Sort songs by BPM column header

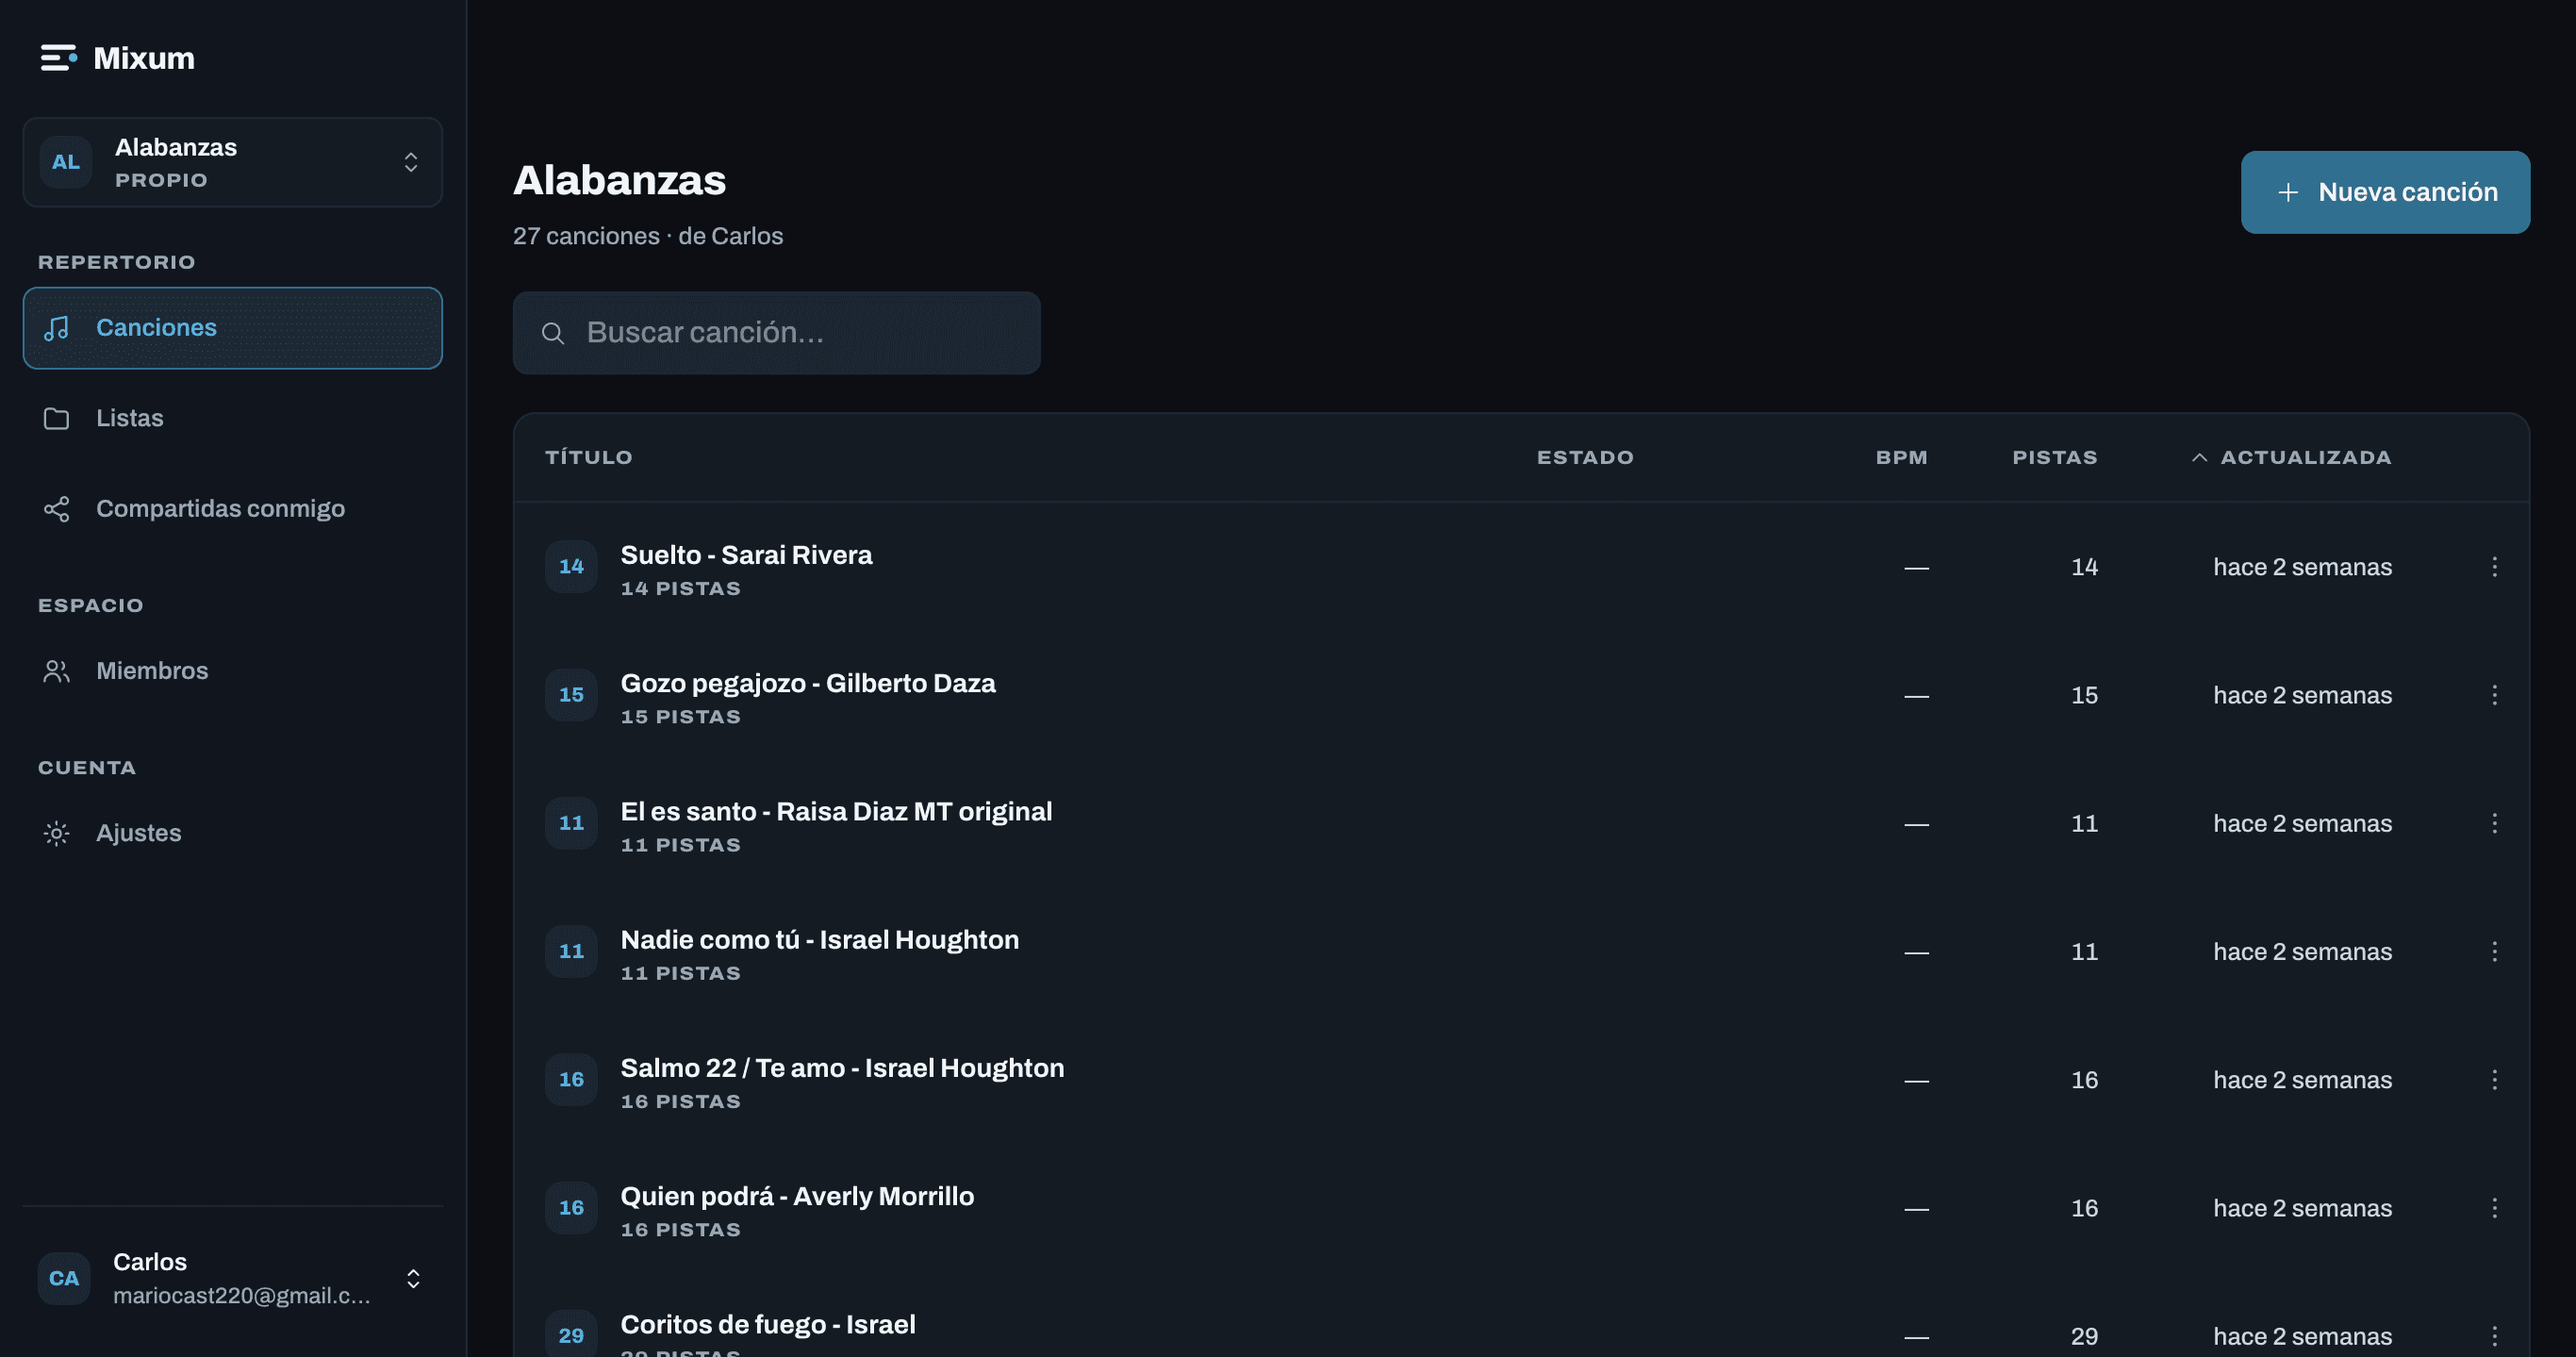click(1901, 457)
